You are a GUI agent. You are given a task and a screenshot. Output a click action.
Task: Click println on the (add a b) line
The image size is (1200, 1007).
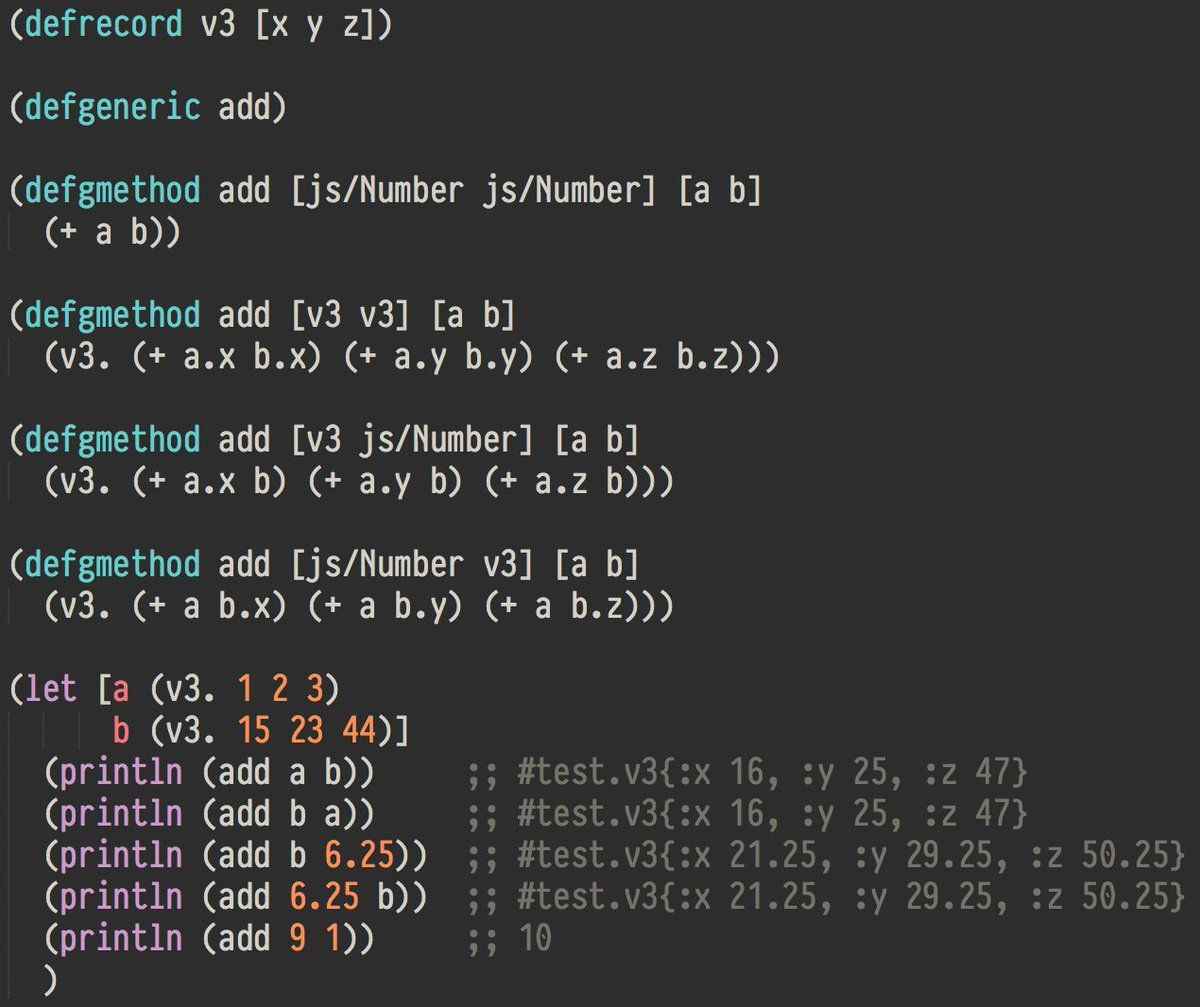point(122,773)
